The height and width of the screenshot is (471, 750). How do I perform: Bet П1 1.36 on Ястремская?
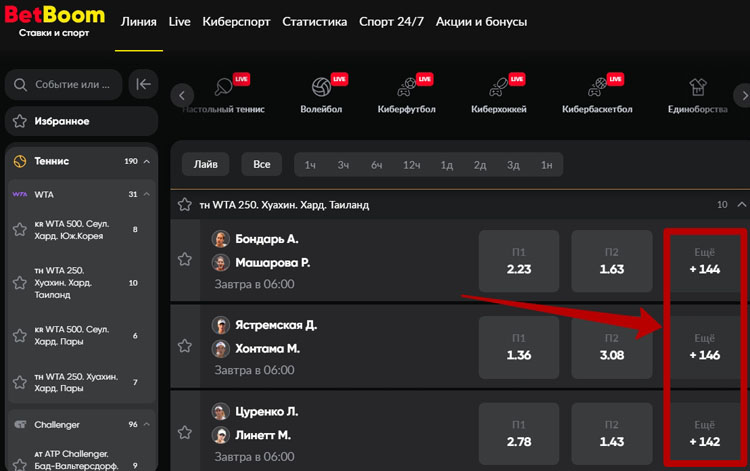pos(519,347)
